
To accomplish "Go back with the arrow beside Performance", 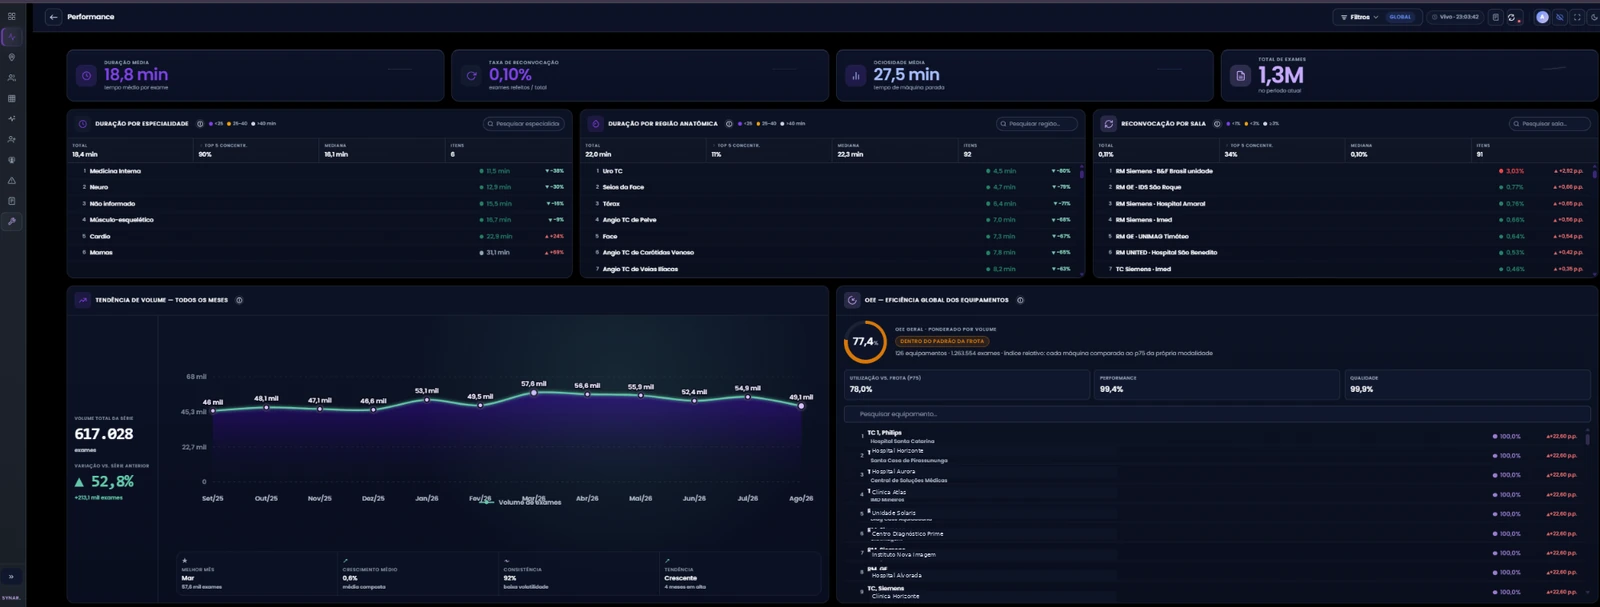I will pyautogui.click(x=53, y=17).
